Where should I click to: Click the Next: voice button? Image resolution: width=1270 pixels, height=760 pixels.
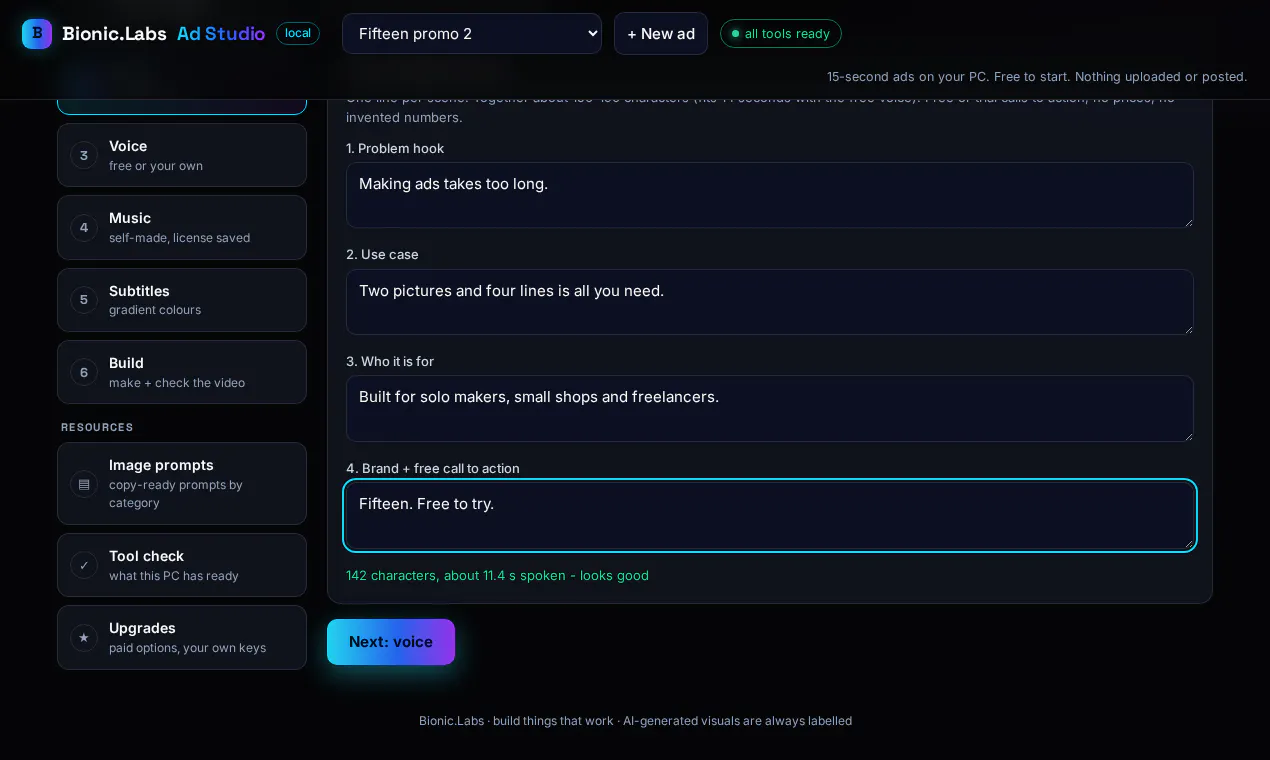click(x=391, y=642)
